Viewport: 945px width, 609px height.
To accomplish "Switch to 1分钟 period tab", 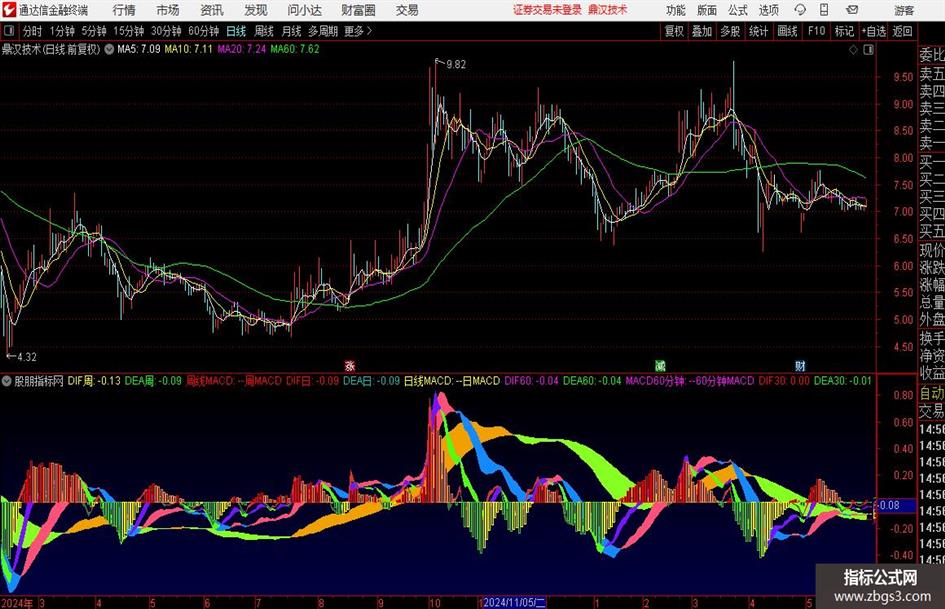I will (62, 31).
